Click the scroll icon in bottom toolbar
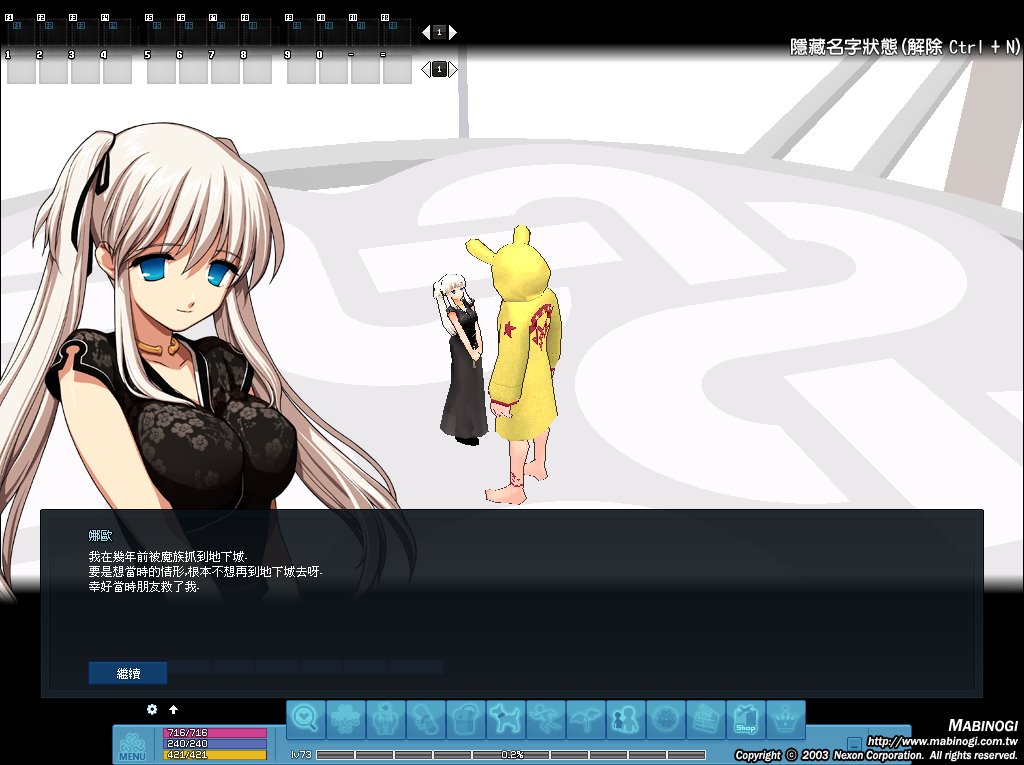The width and height of the screenshot is (1024, 765). 426,719
